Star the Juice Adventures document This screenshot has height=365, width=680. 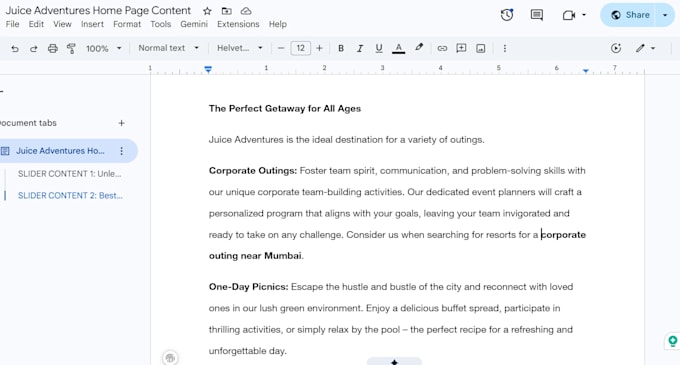pyautogui.click(x=207, y=11)
